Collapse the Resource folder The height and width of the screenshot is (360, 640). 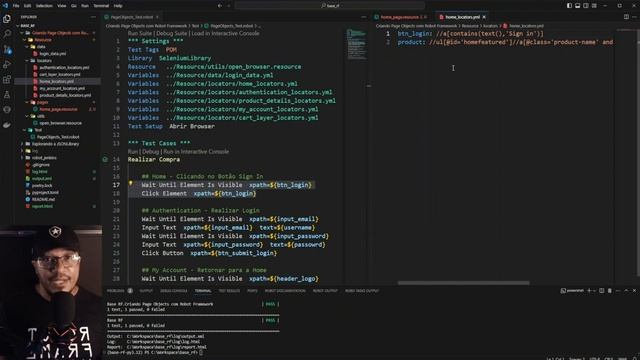(x=24, y=40)
